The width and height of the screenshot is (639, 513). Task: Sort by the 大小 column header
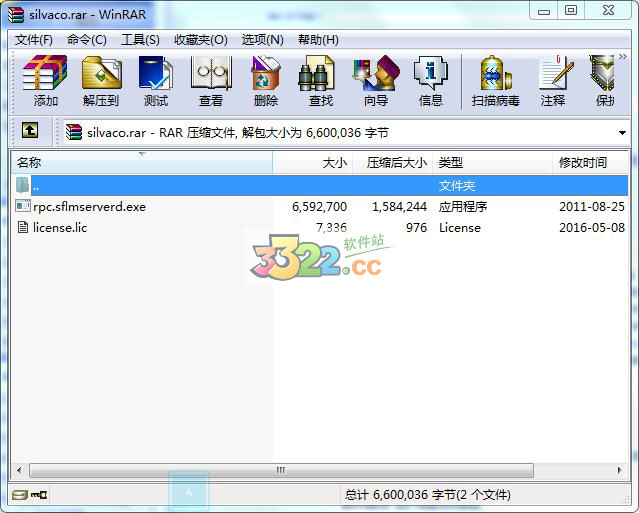[x=313, y=163]
